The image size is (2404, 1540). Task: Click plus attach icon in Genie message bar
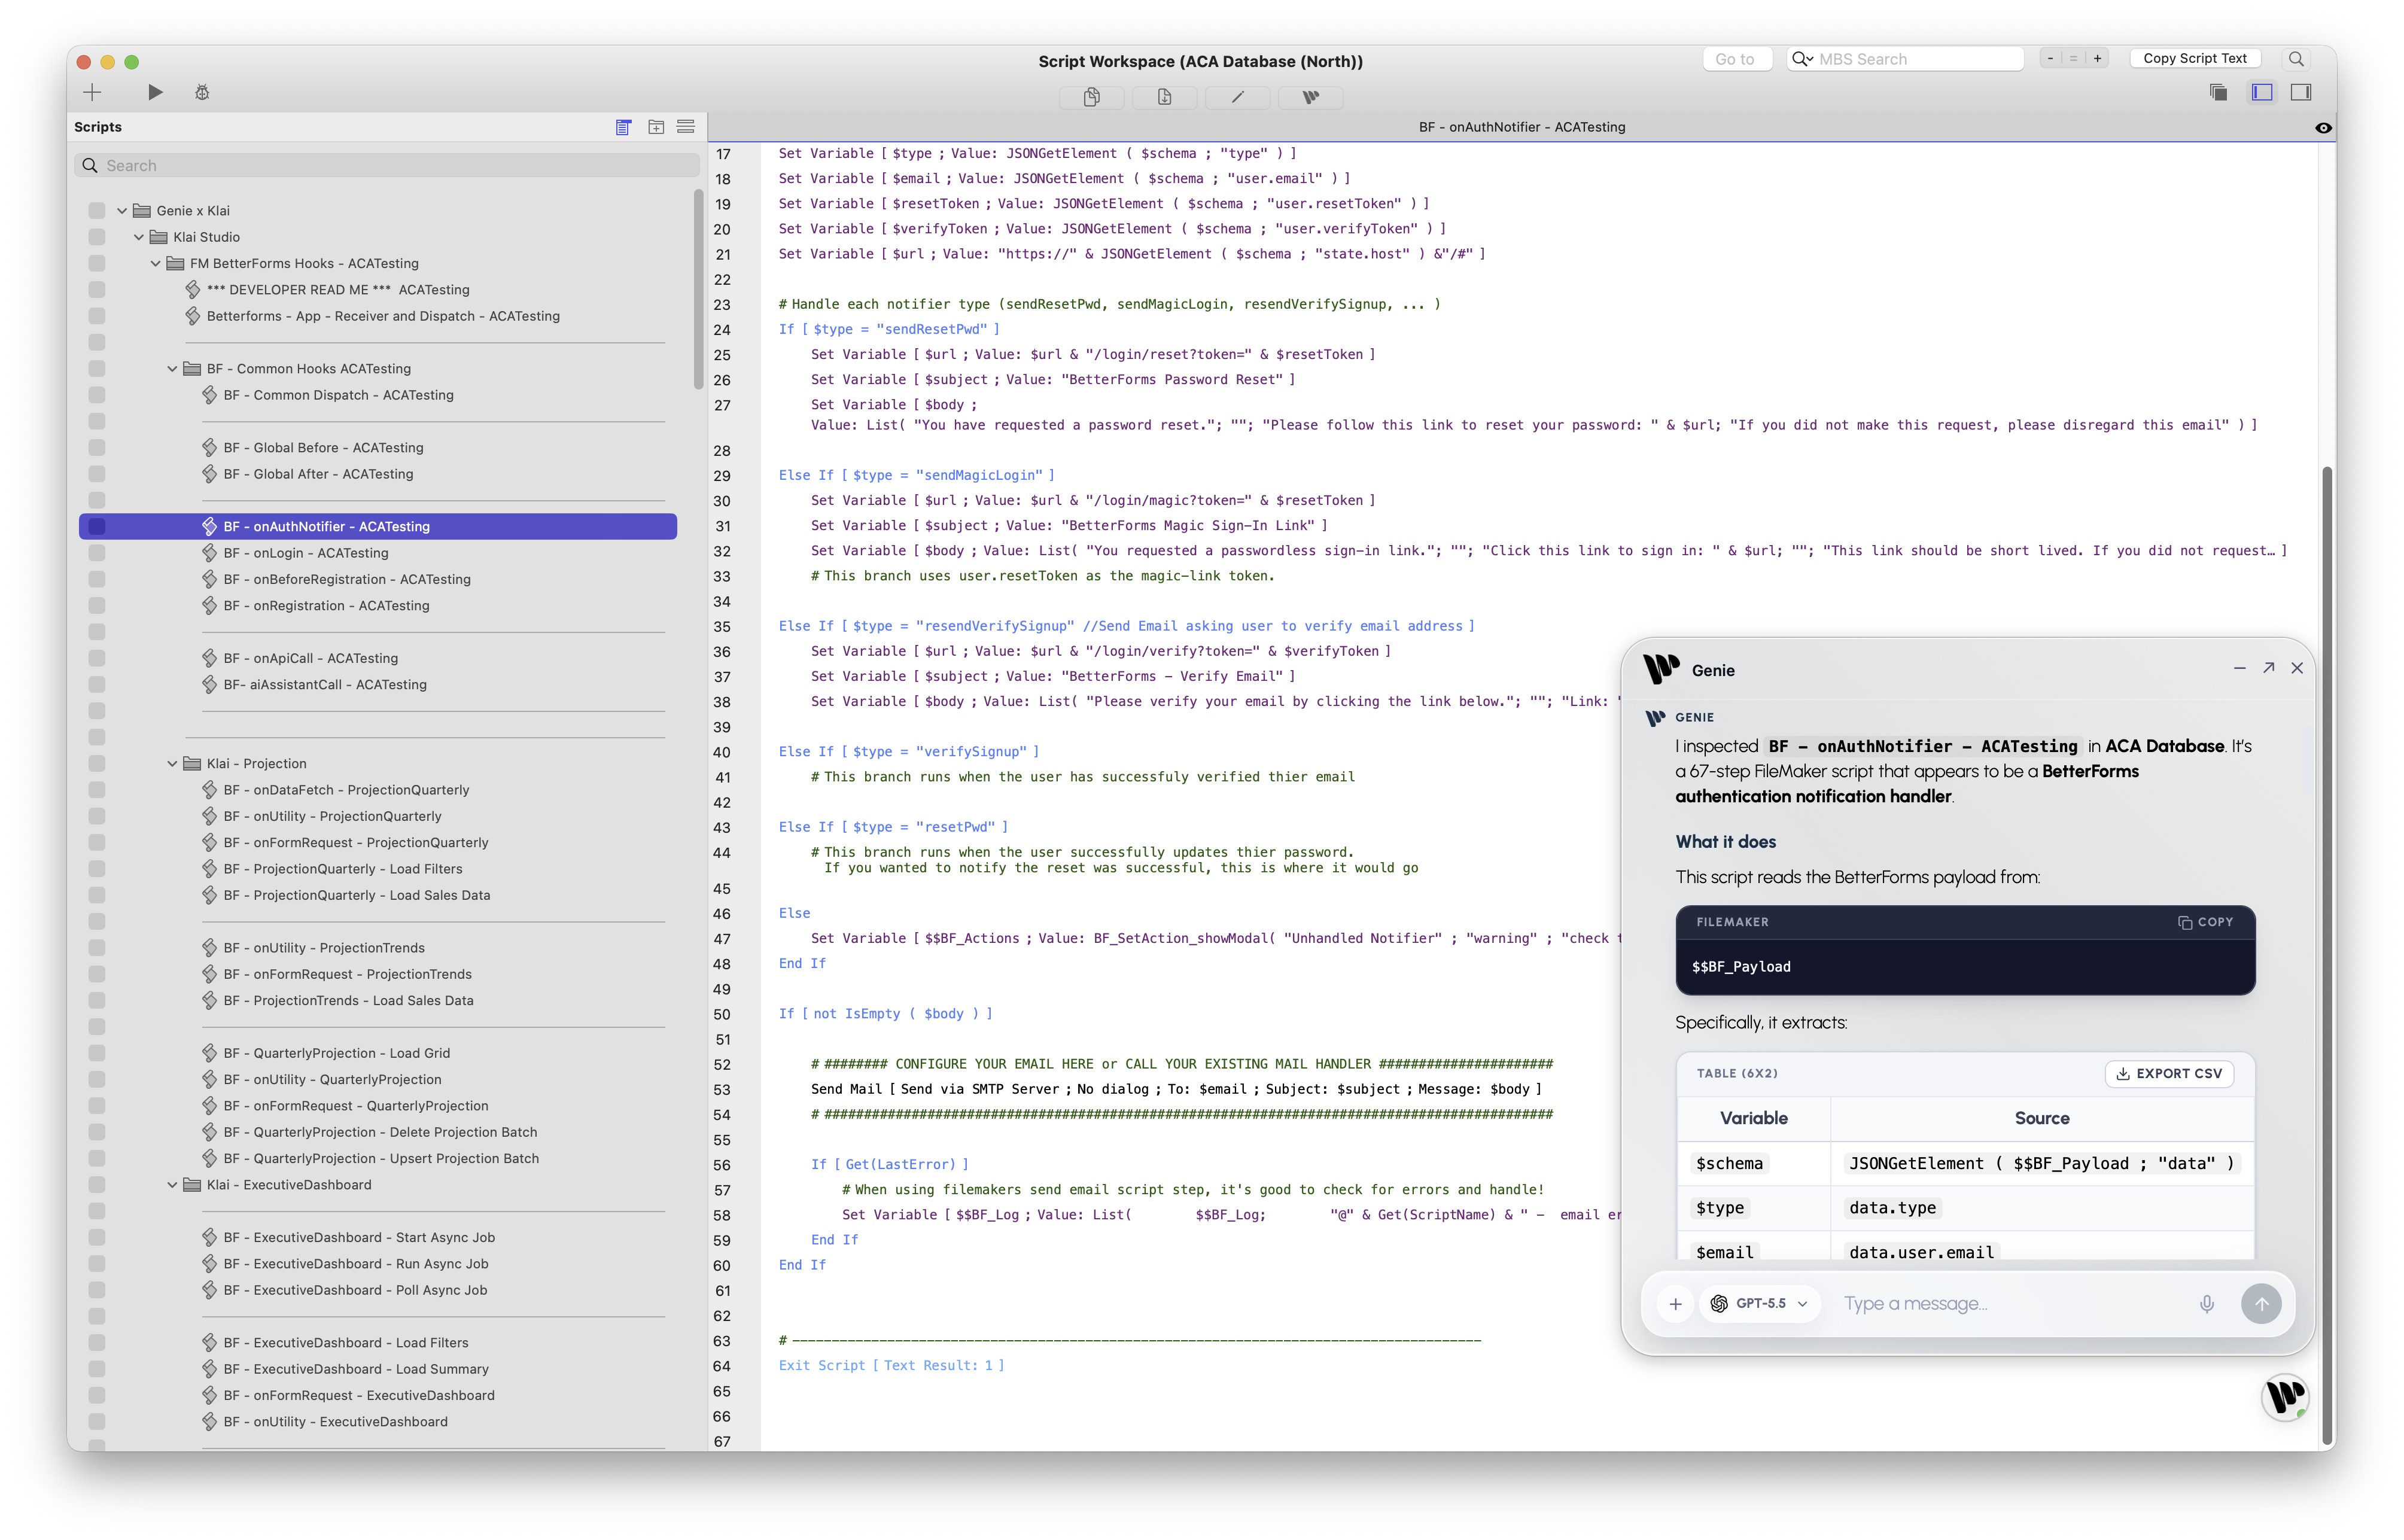pos(1675,1304)
